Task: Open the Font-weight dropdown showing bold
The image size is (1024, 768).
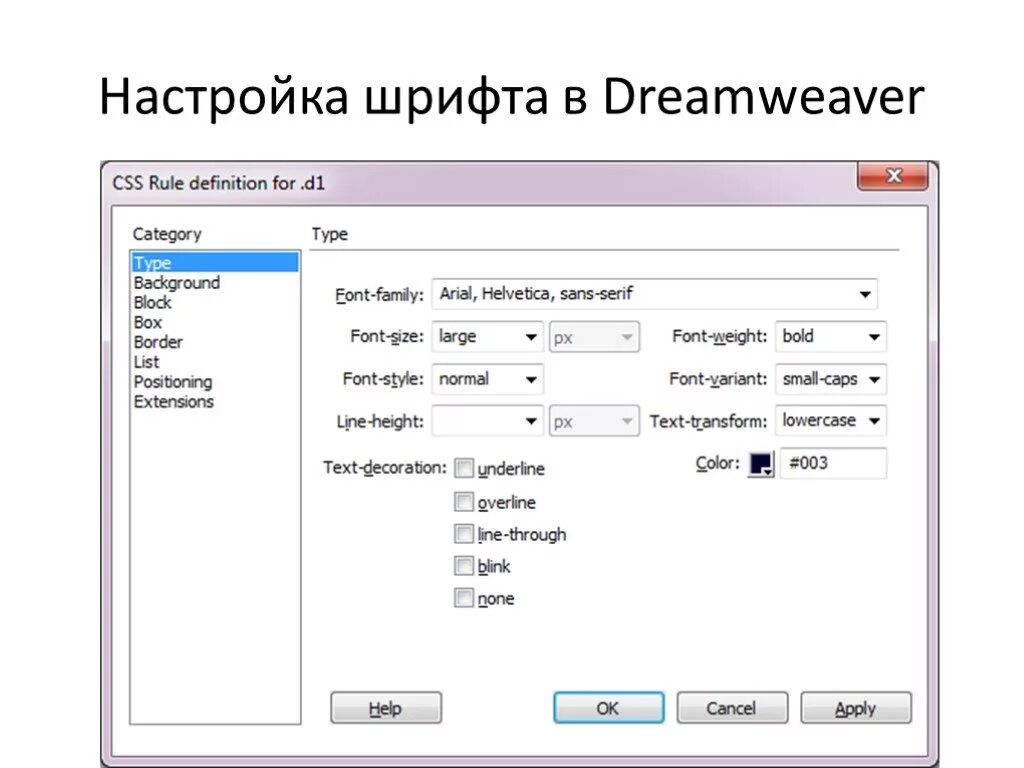Action: point(831,337)
